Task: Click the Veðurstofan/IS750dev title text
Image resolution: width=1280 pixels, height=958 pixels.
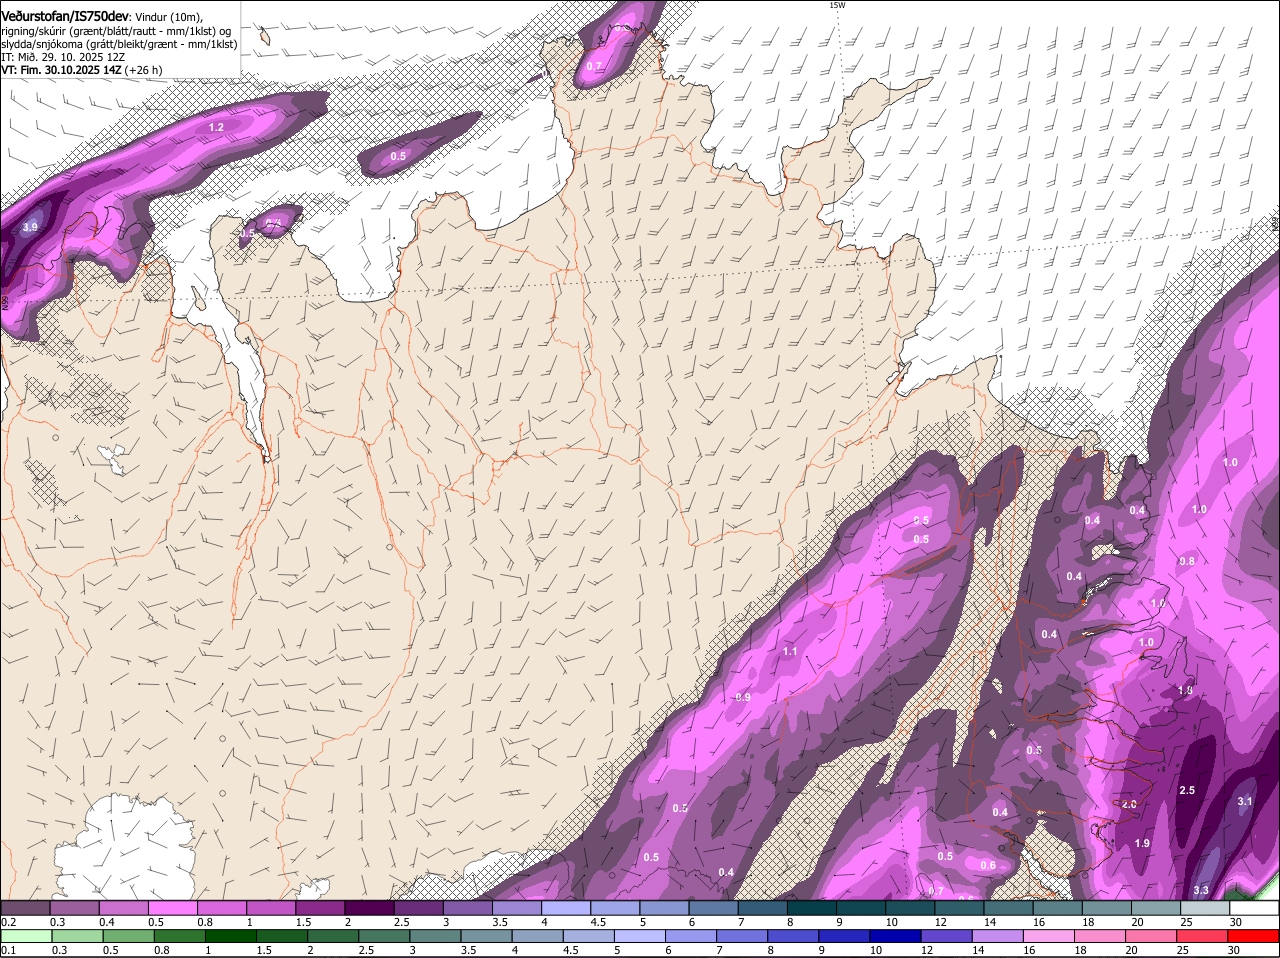Action: click(x=66, y=17)
